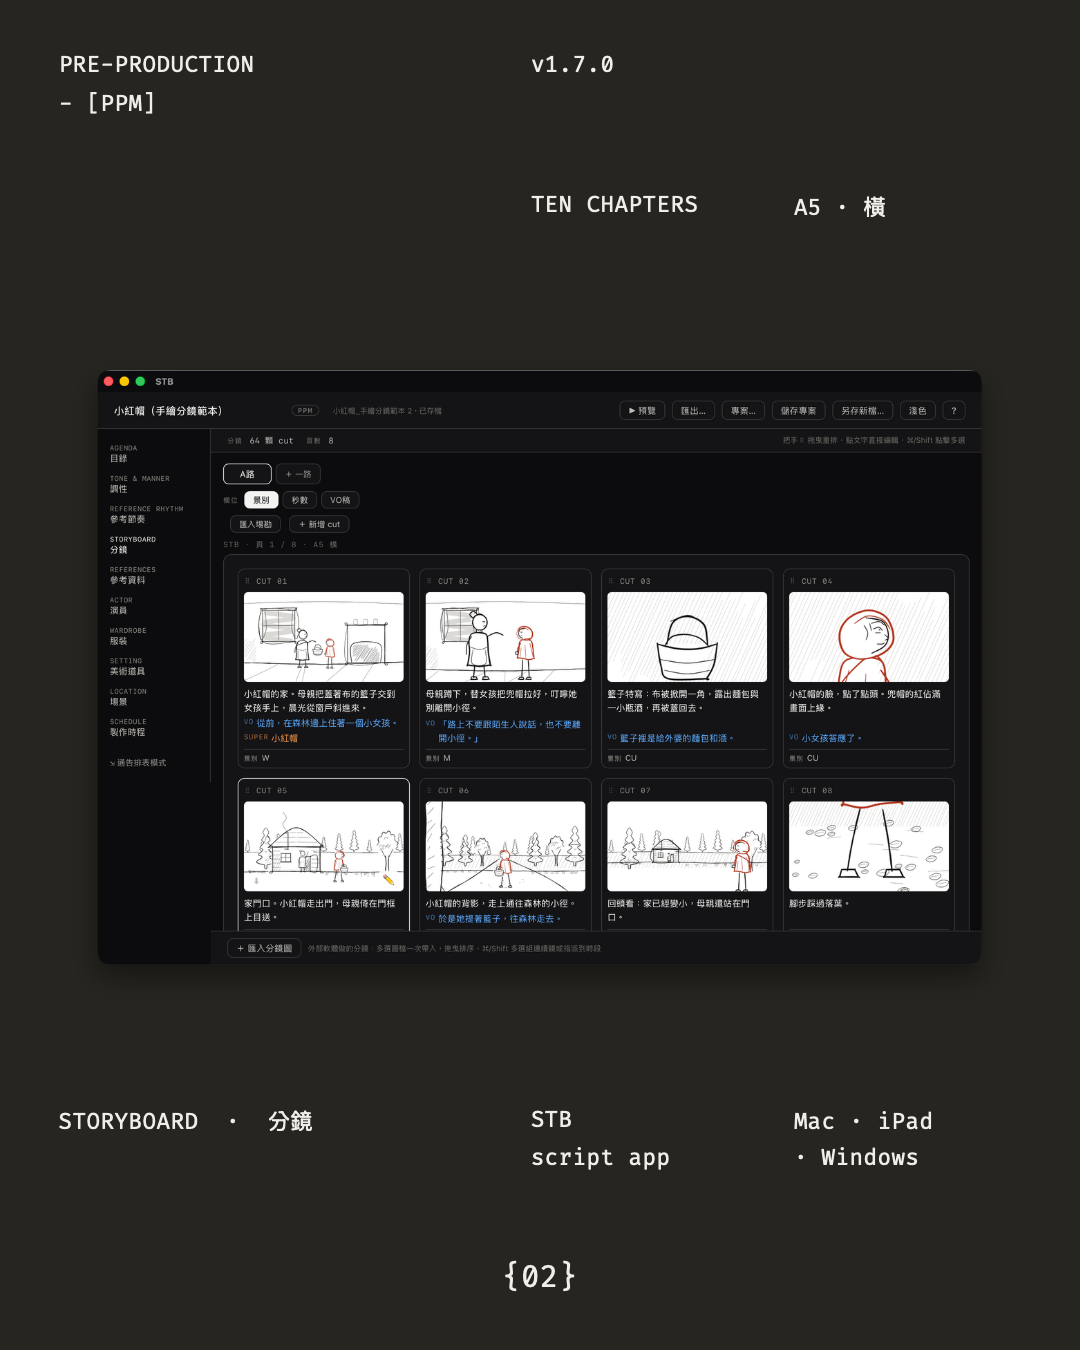Select the CUT 06 forest path image
Viewport: 1080px width, 1350px height.
(506, 846)
